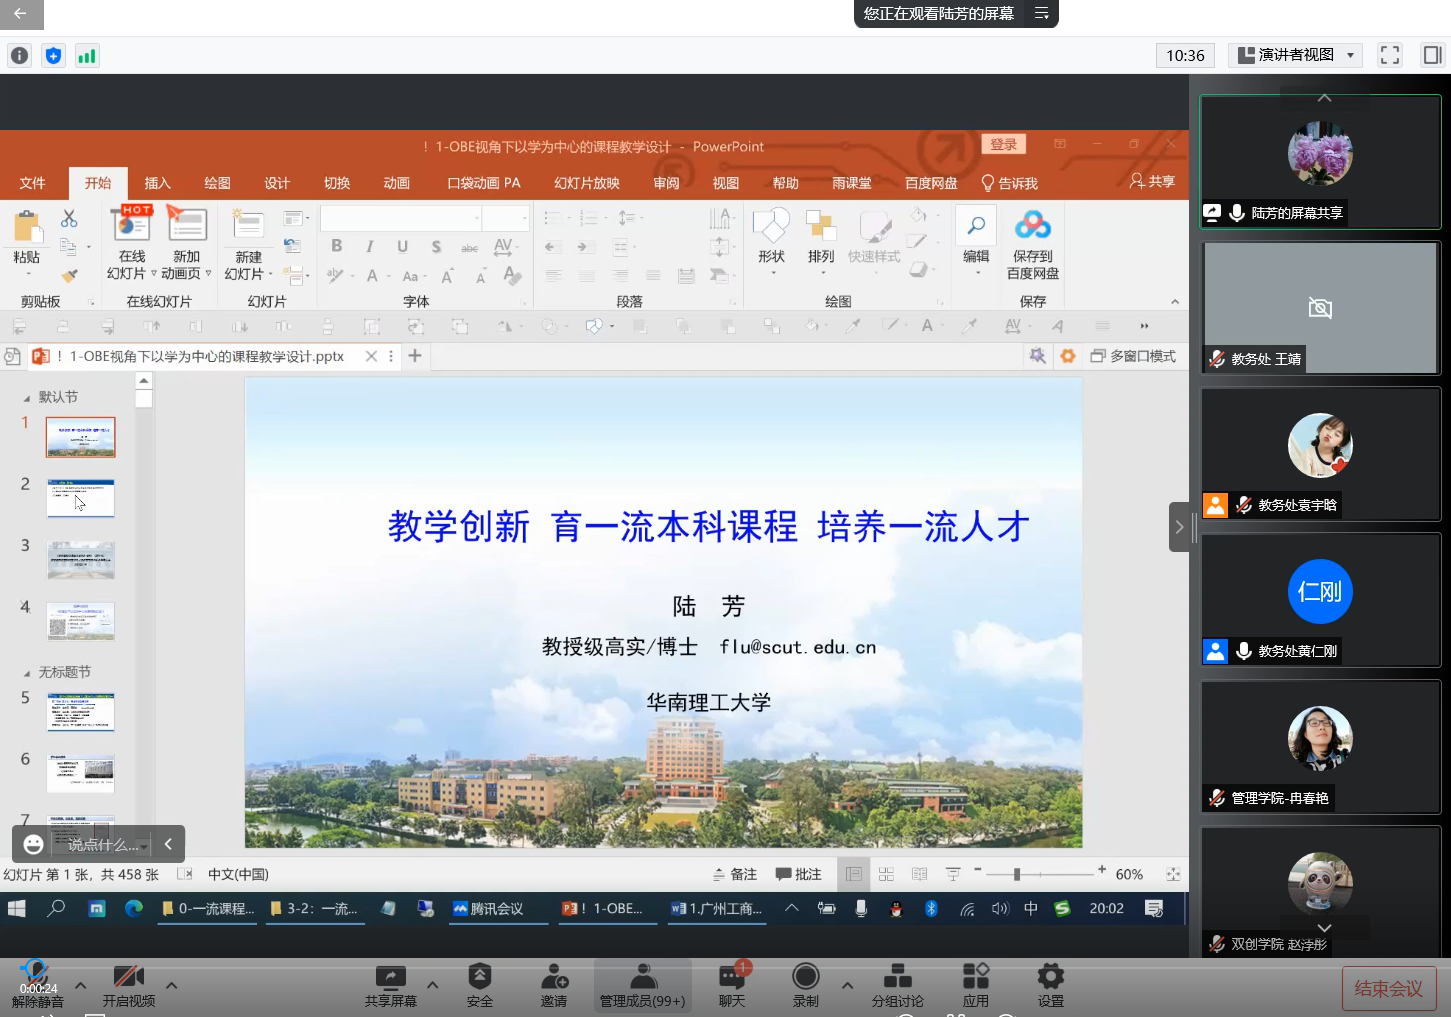Open the Security shield icon
The height and width of the screenshot is (1017, 1451).
click(480, 977)
